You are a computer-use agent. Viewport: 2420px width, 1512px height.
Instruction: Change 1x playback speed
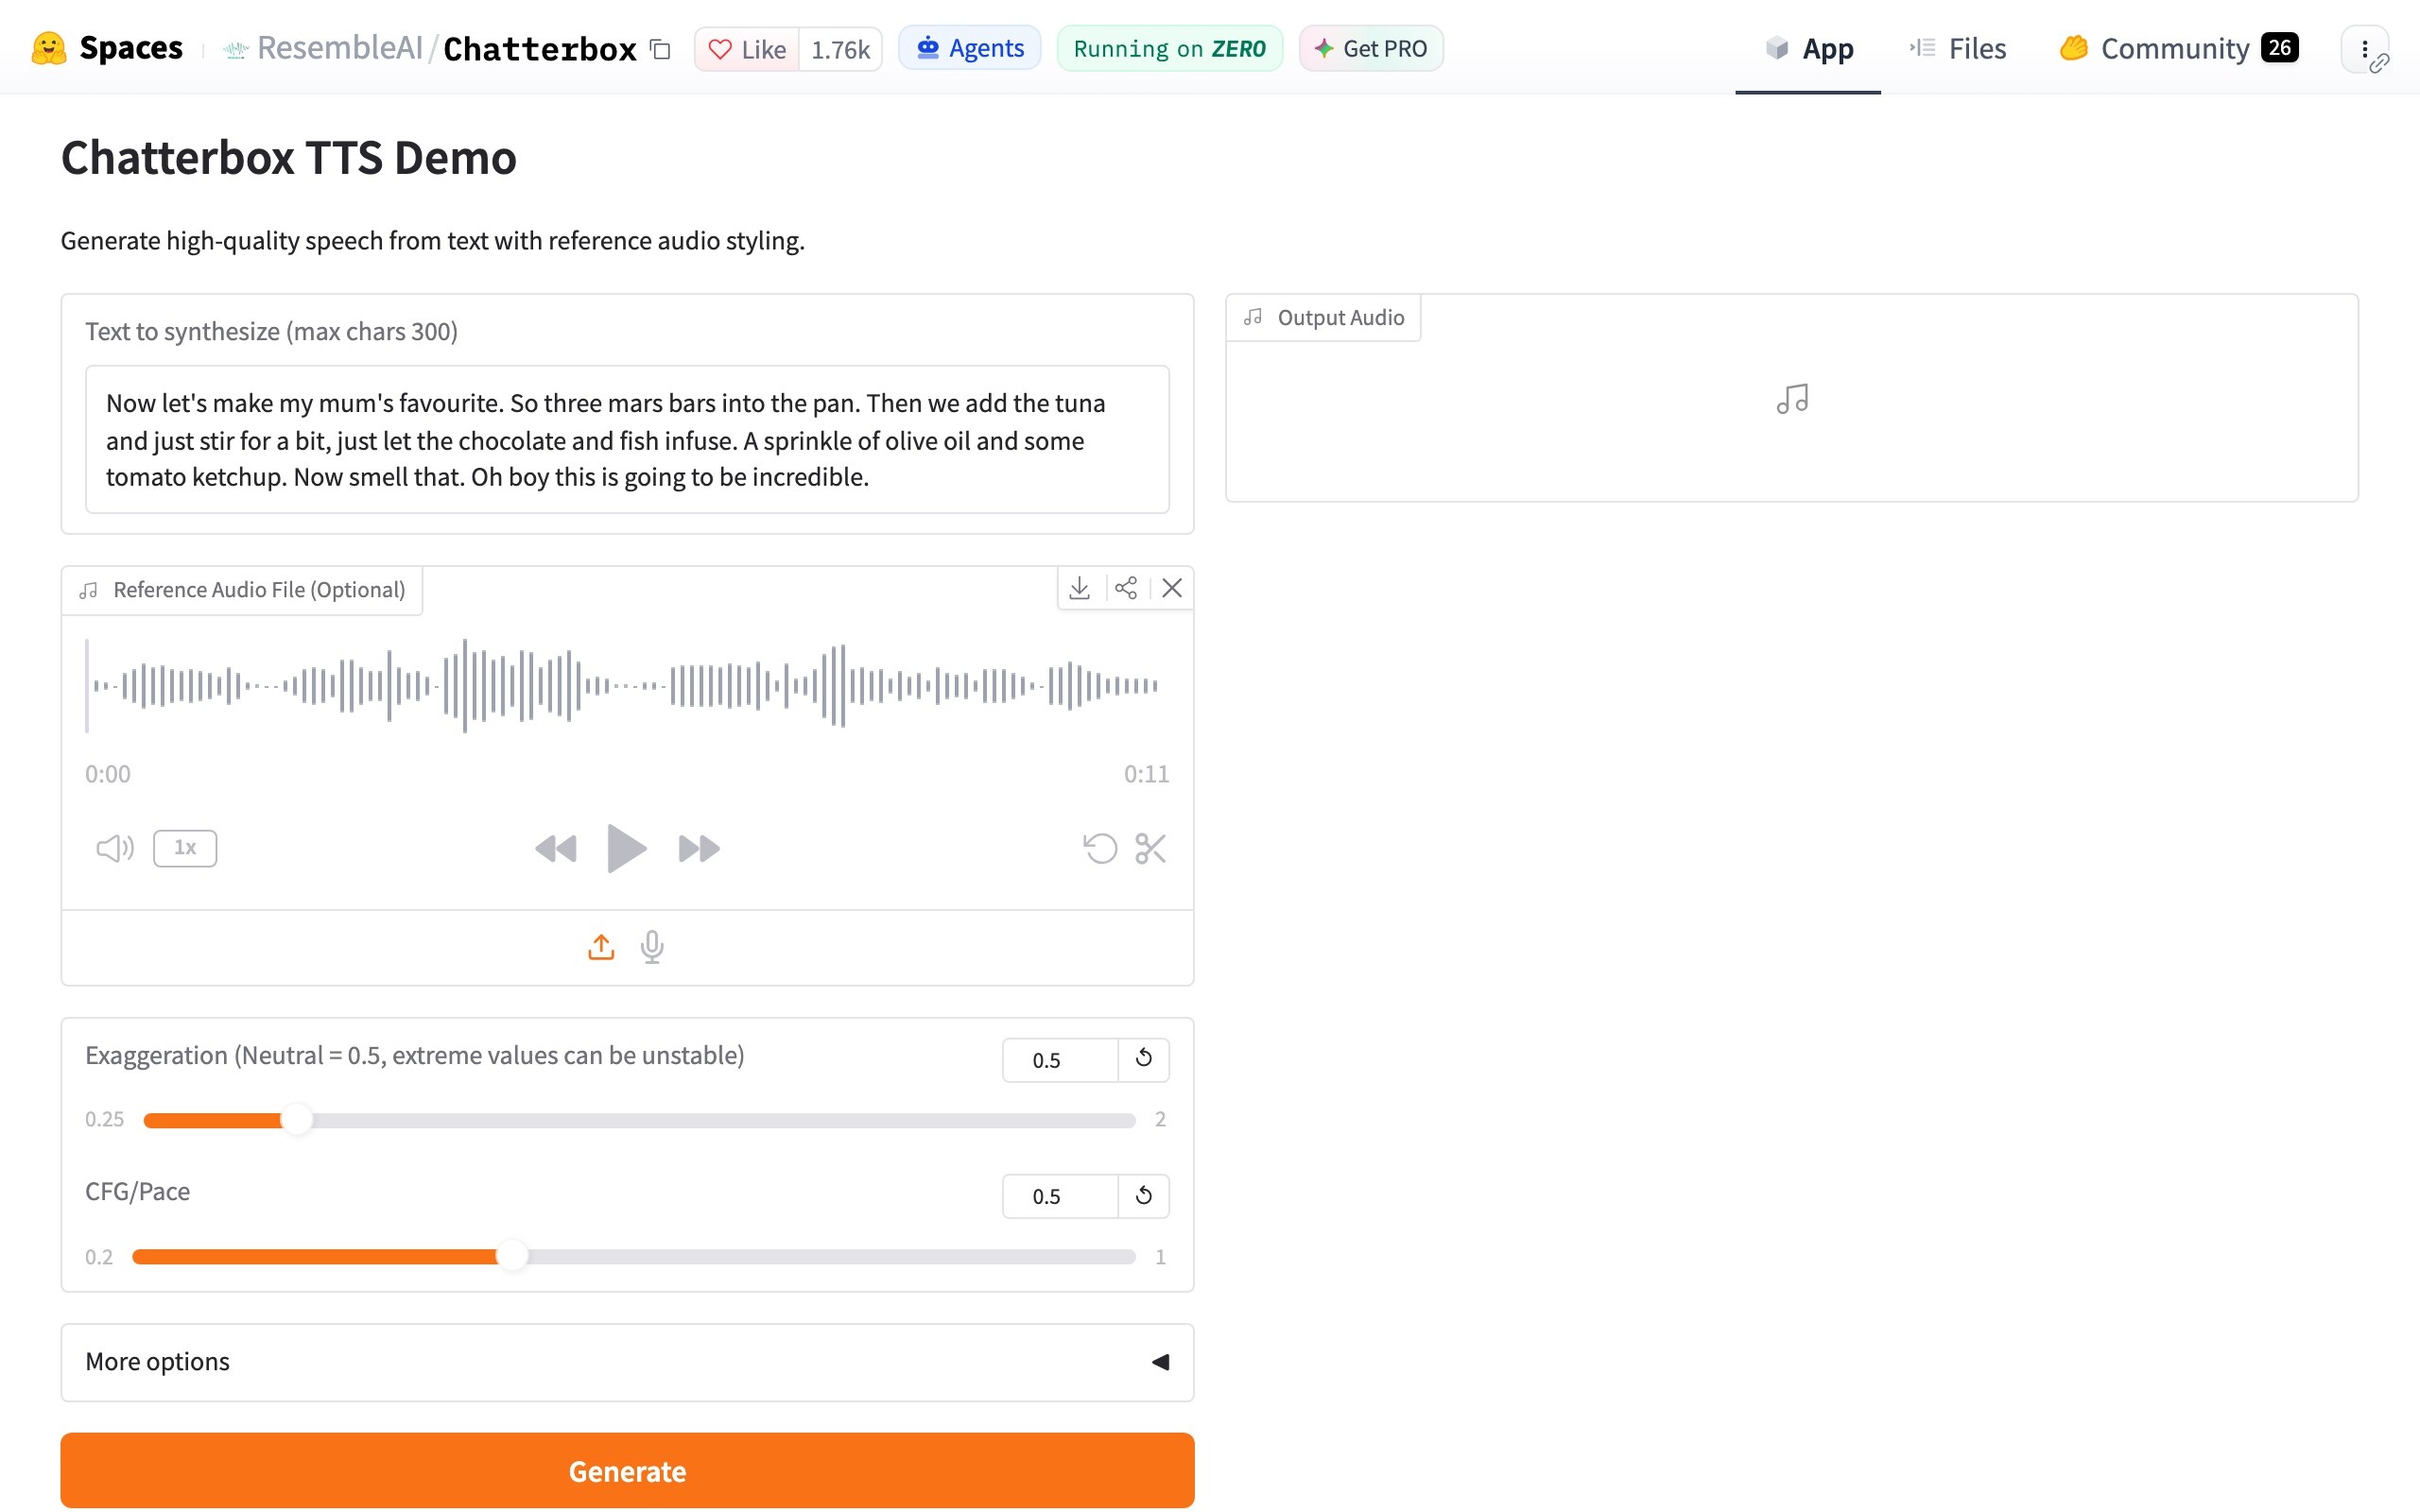[x=185, y=848]
